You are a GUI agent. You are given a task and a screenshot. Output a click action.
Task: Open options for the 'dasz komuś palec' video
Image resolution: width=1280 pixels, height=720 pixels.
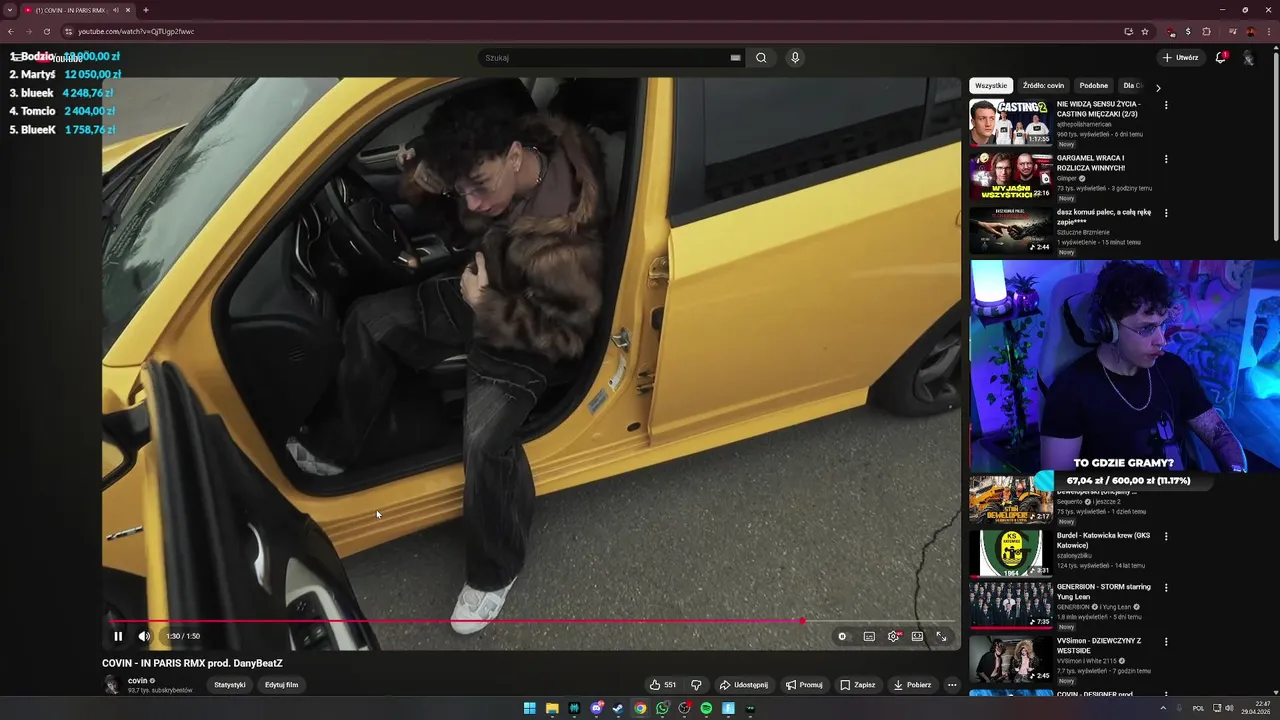1166,213
